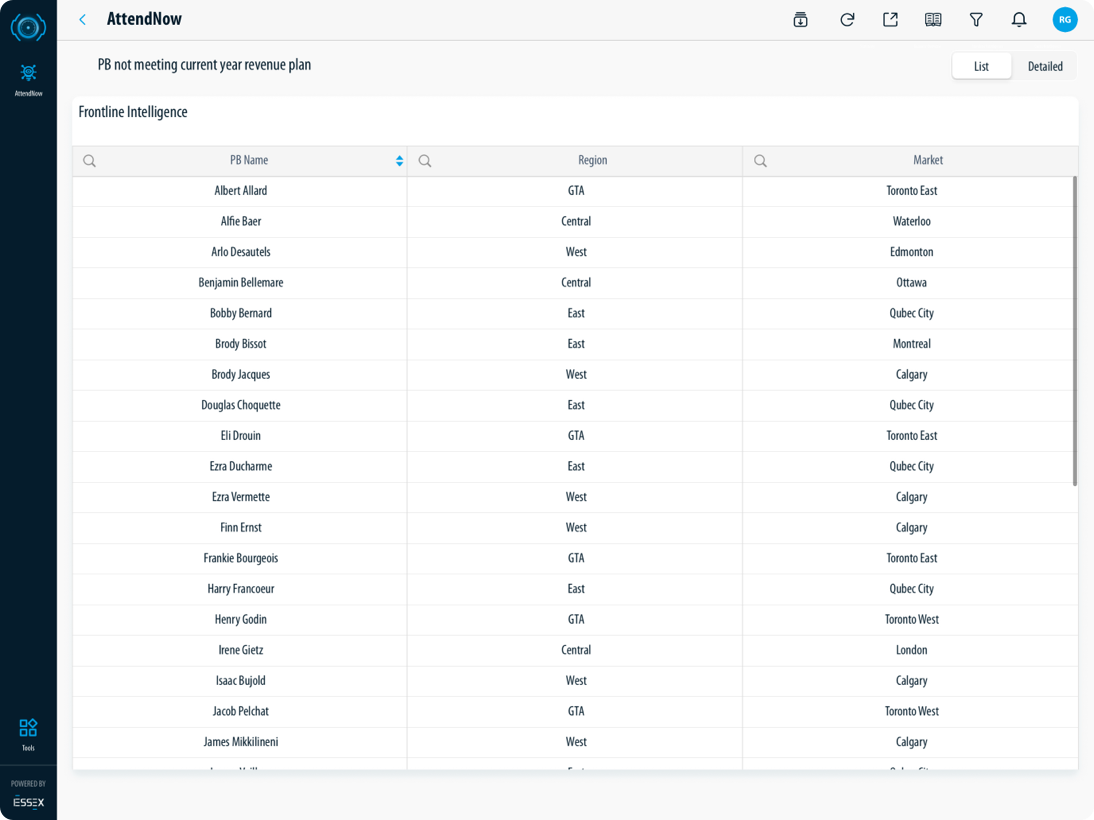Click the back arrow beside AttendNow title
1094x820 pixels.
83,20
